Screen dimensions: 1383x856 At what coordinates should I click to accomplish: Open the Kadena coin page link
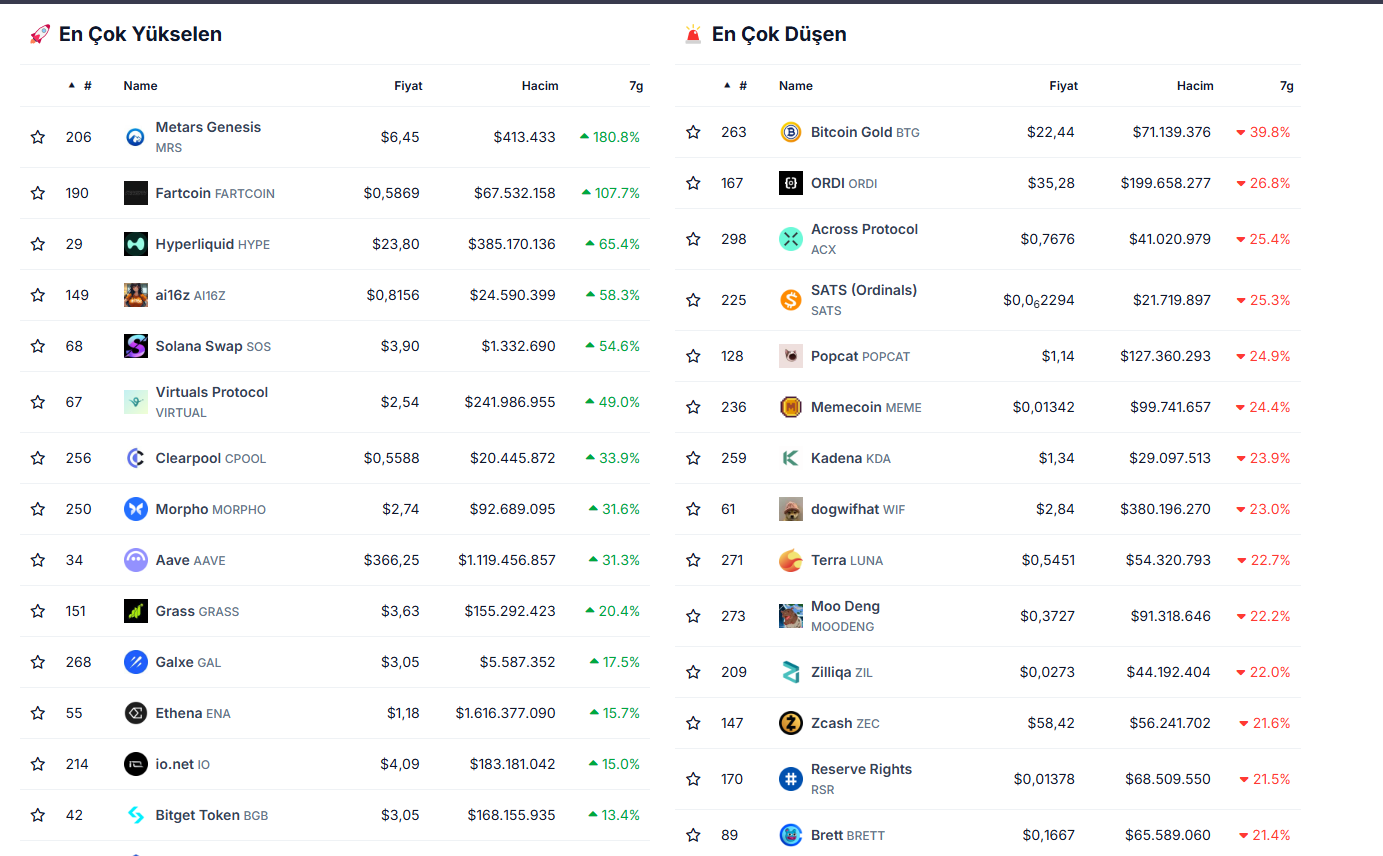(851, 458)
